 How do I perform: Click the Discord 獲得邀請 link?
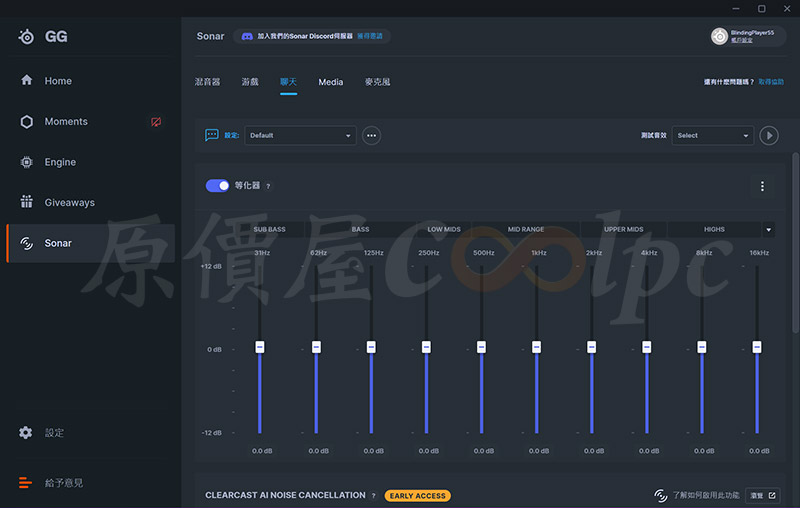[370, 36]
